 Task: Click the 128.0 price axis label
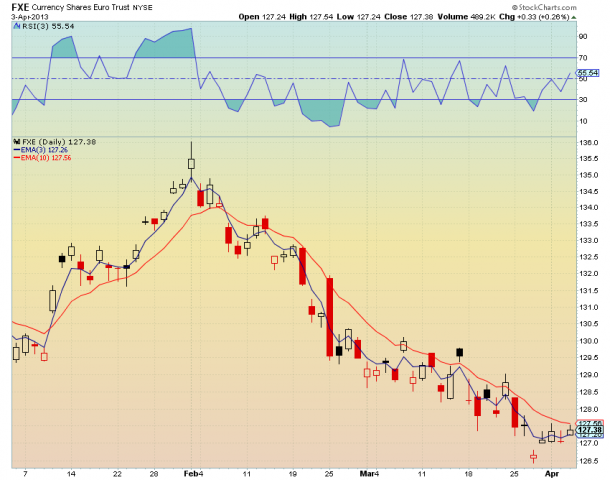(589, 410)
